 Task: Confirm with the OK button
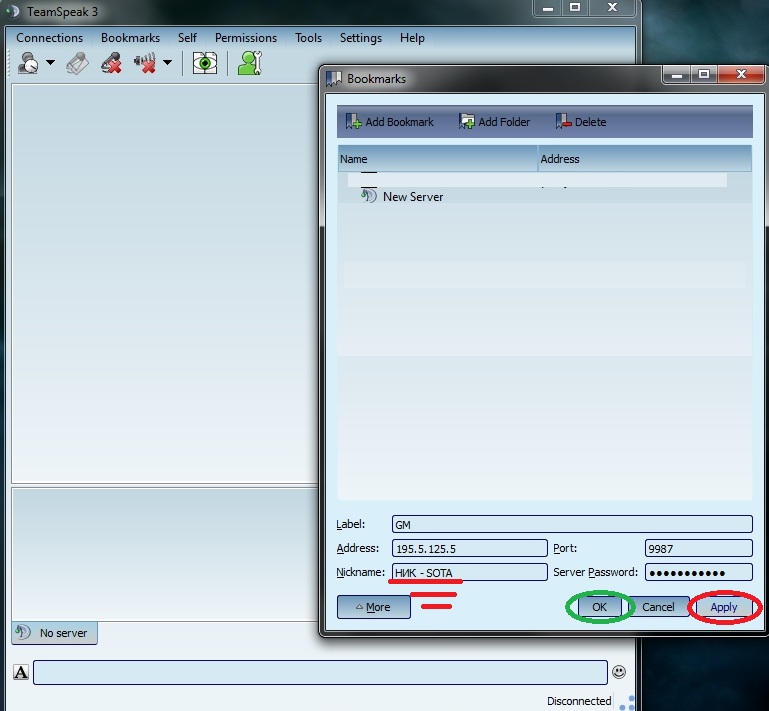(599, 607)
